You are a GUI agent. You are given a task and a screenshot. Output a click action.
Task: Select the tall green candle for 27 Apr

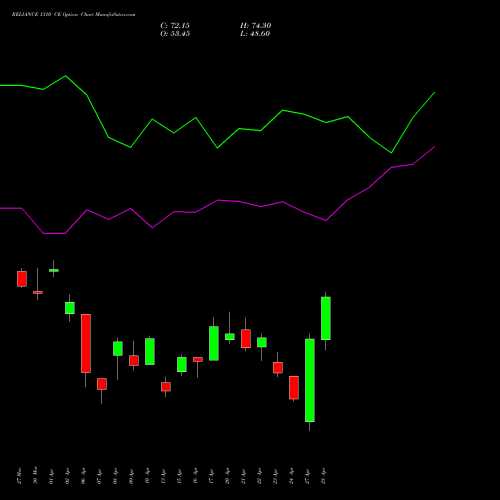pyautogui.click(x=310, y=380)
